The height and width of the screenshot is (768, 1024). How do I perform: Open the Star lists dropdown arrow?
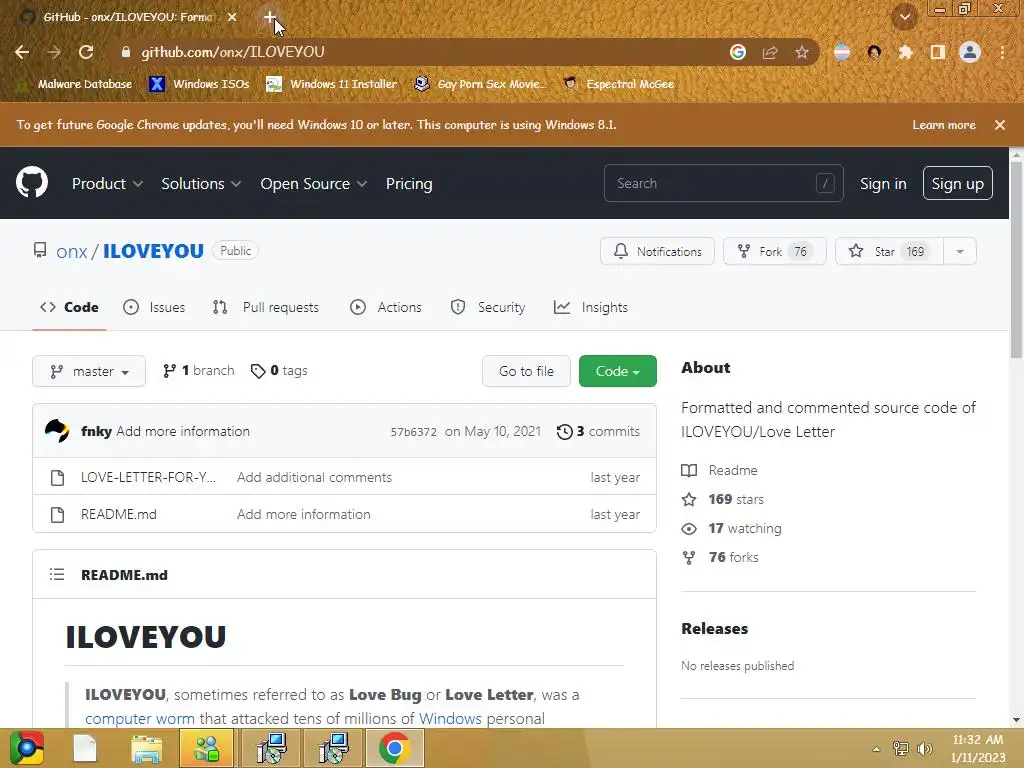(x=960, y=251)
